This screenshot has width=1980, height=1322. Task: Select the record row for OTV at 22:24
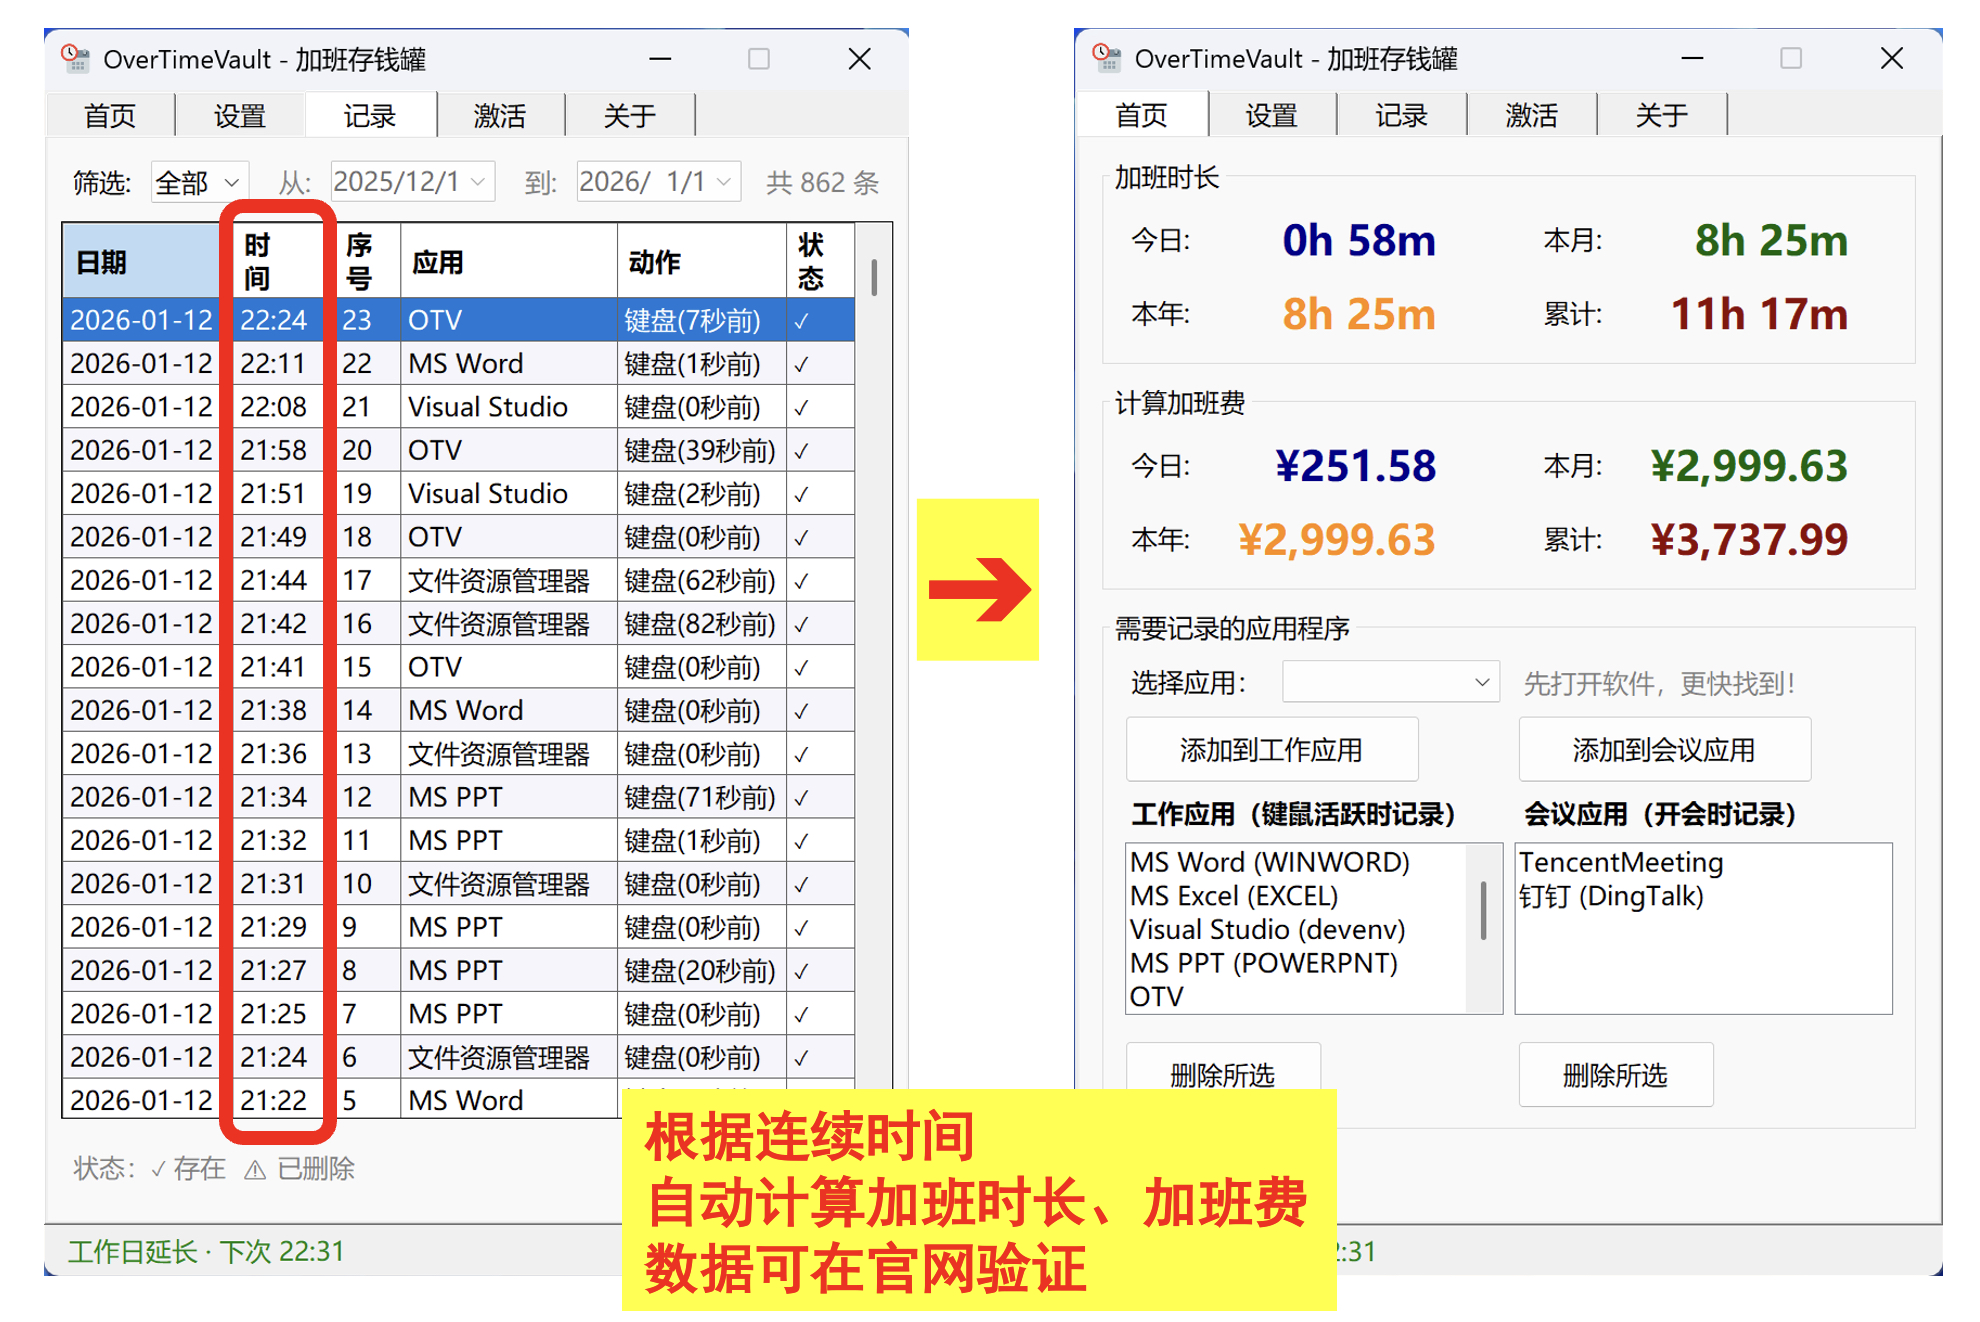[x=450, y=320]
